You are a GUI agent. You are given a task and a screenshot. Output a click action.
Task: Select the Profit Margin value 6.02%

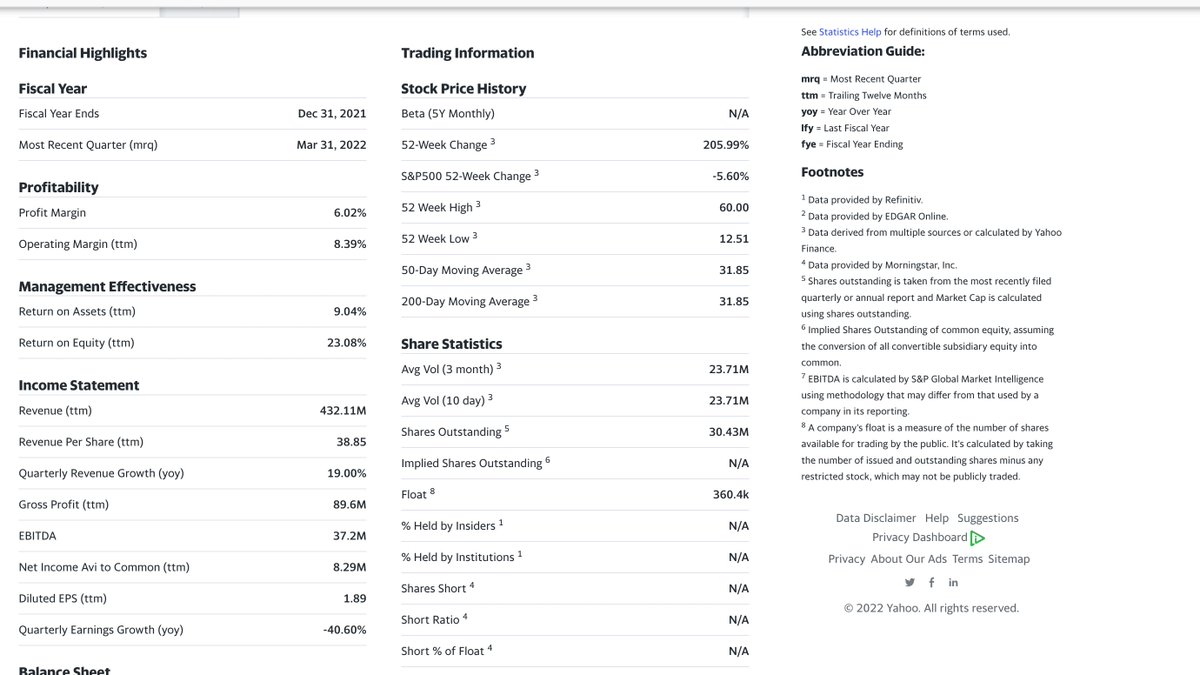tap(350, 213)
